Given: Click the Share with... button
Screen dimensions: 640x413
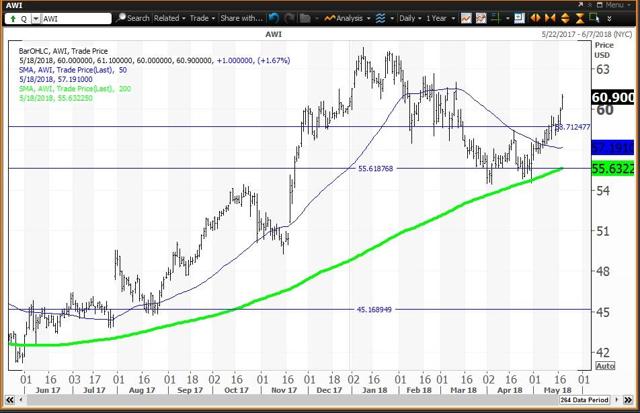Looking at the screenshot, I should click(x=241, y=18).
